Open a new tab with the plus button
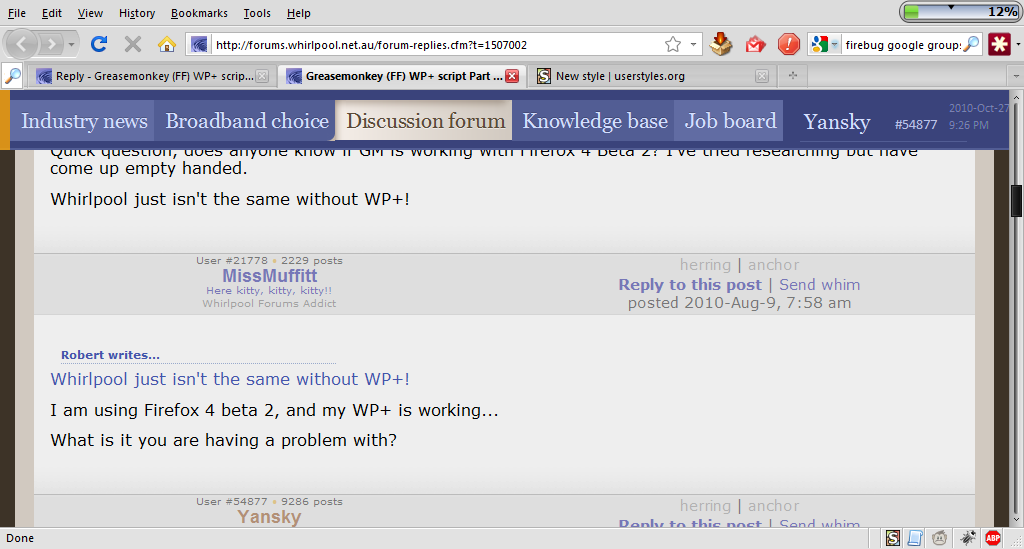Screen dimensions: 1024x549 click(x=793, y=76)
